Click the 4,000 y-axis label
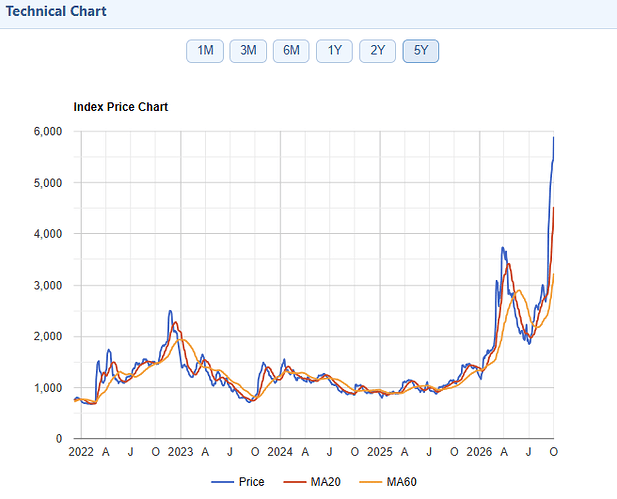The width and height of the screenshot is (617, 499). pyautogui.click(x=48, y=234)
